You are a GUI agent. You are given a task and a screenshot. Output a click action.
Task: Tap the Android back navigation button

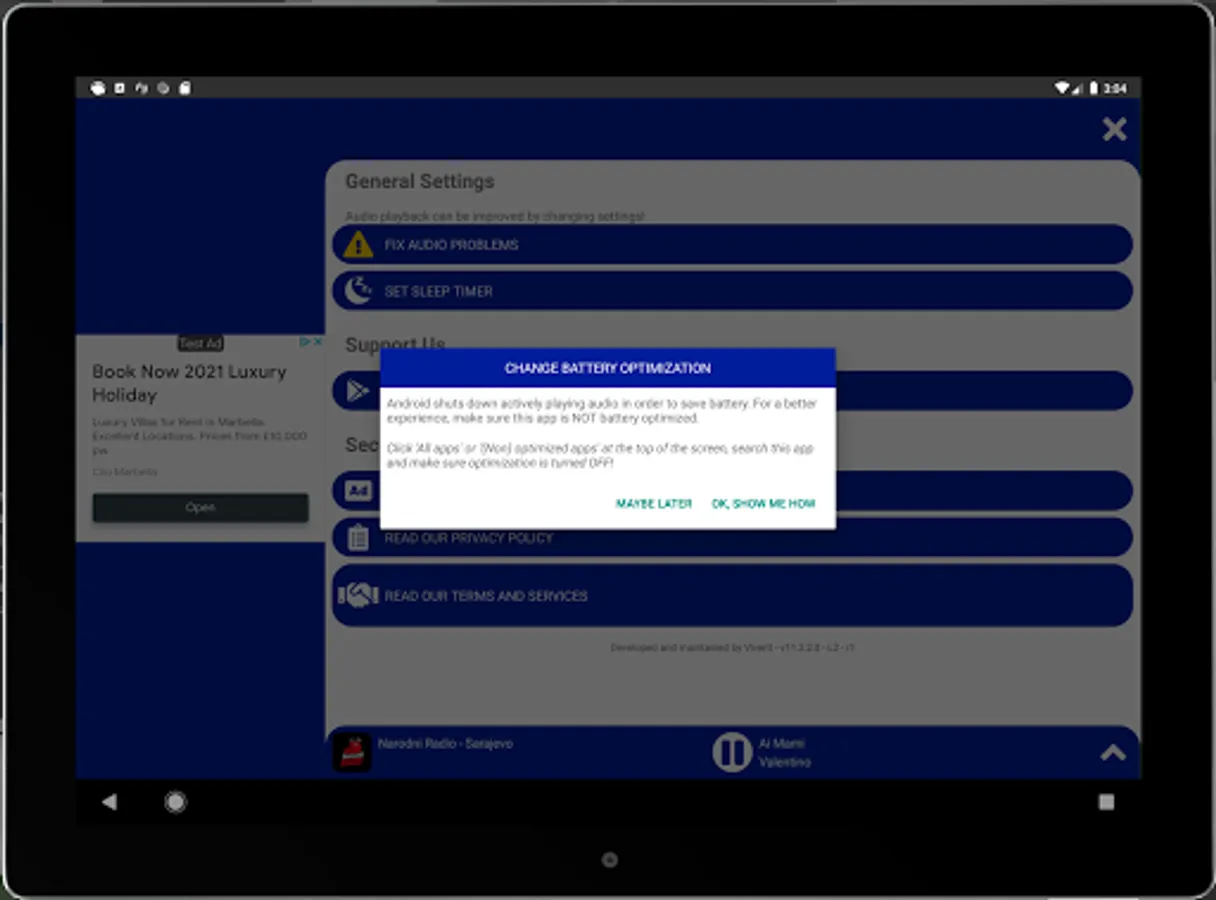tap(109, 801)
